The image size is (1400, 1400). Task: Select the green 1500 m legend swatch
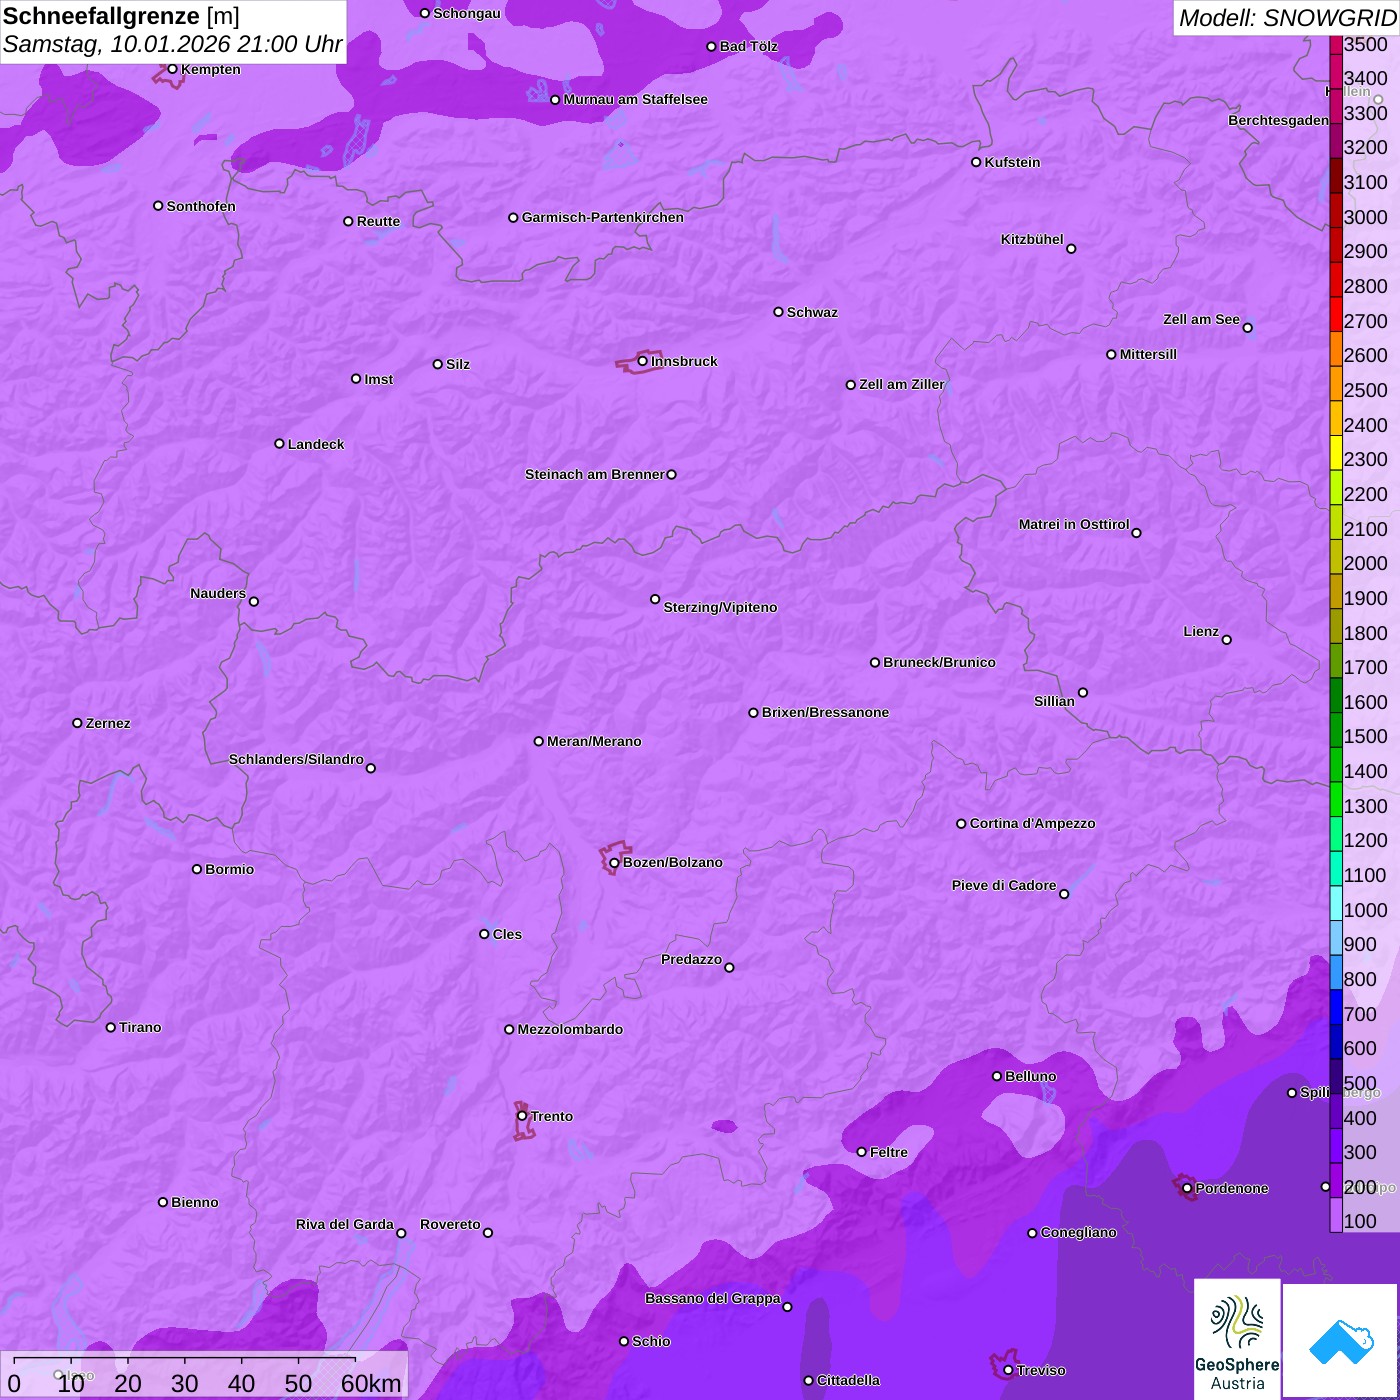point(1336,730)
